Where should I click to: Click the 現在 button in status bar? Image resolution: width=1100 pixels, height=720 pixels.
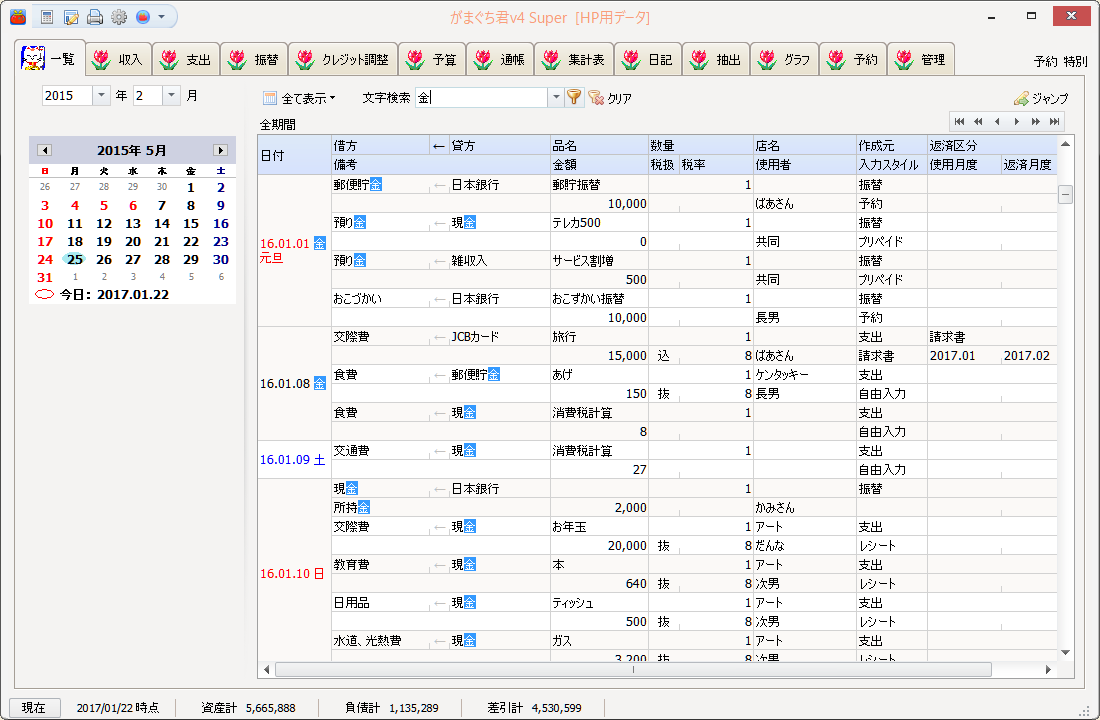pos(34,707)
